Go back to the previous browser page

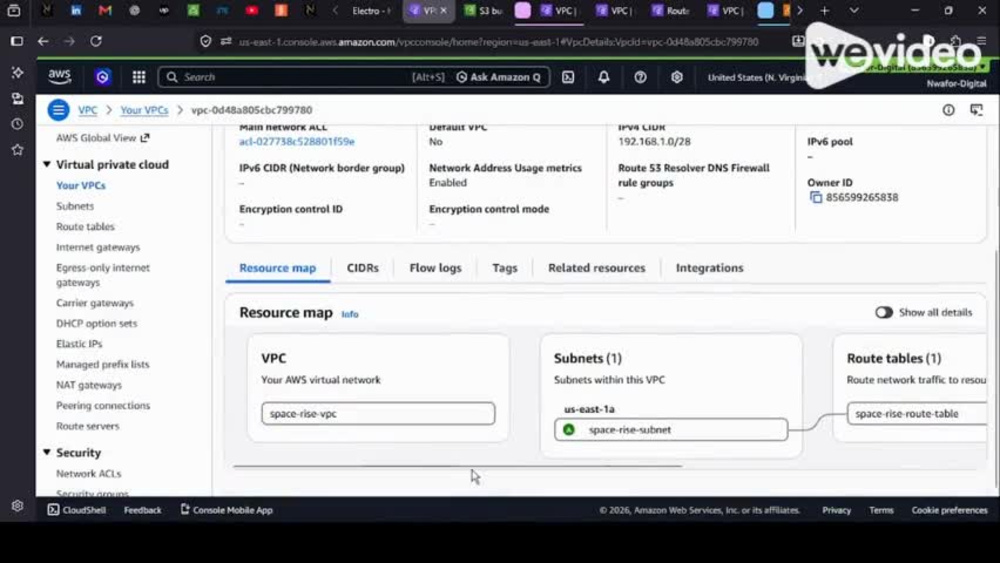[43, 41]
